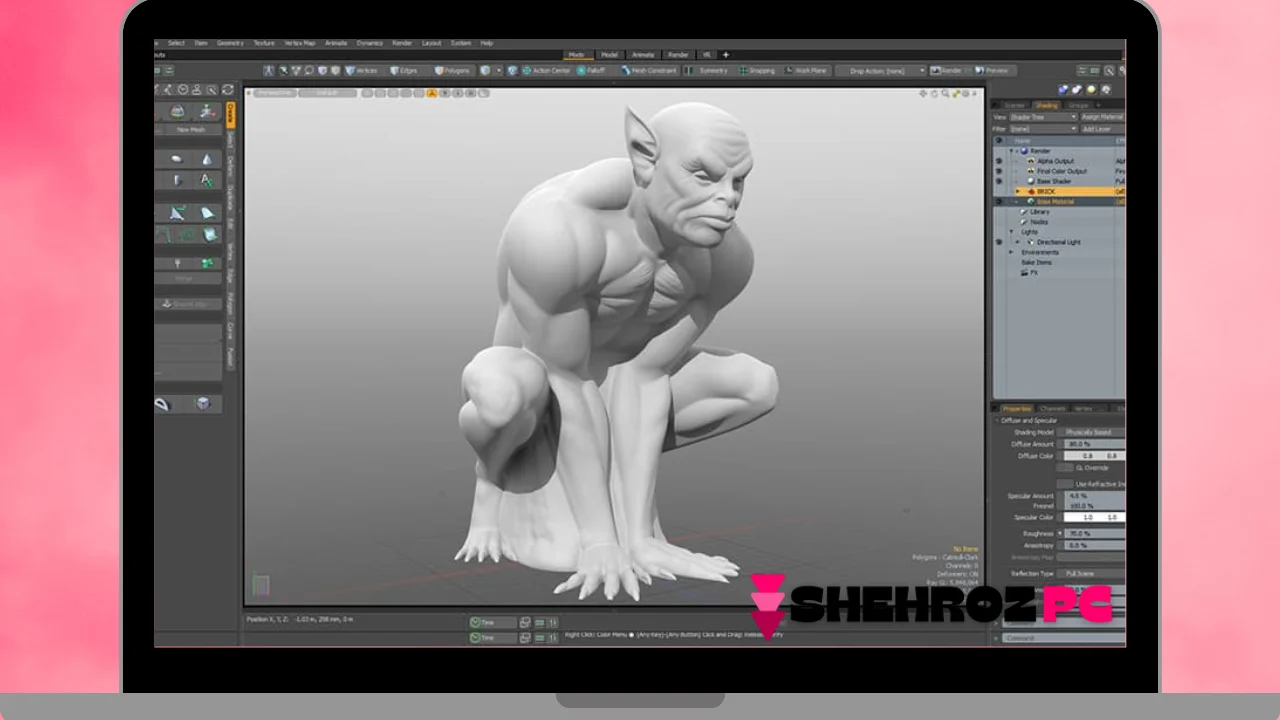
Task: Collapse the Diffuse and Specular section
Action: point(997,421)
